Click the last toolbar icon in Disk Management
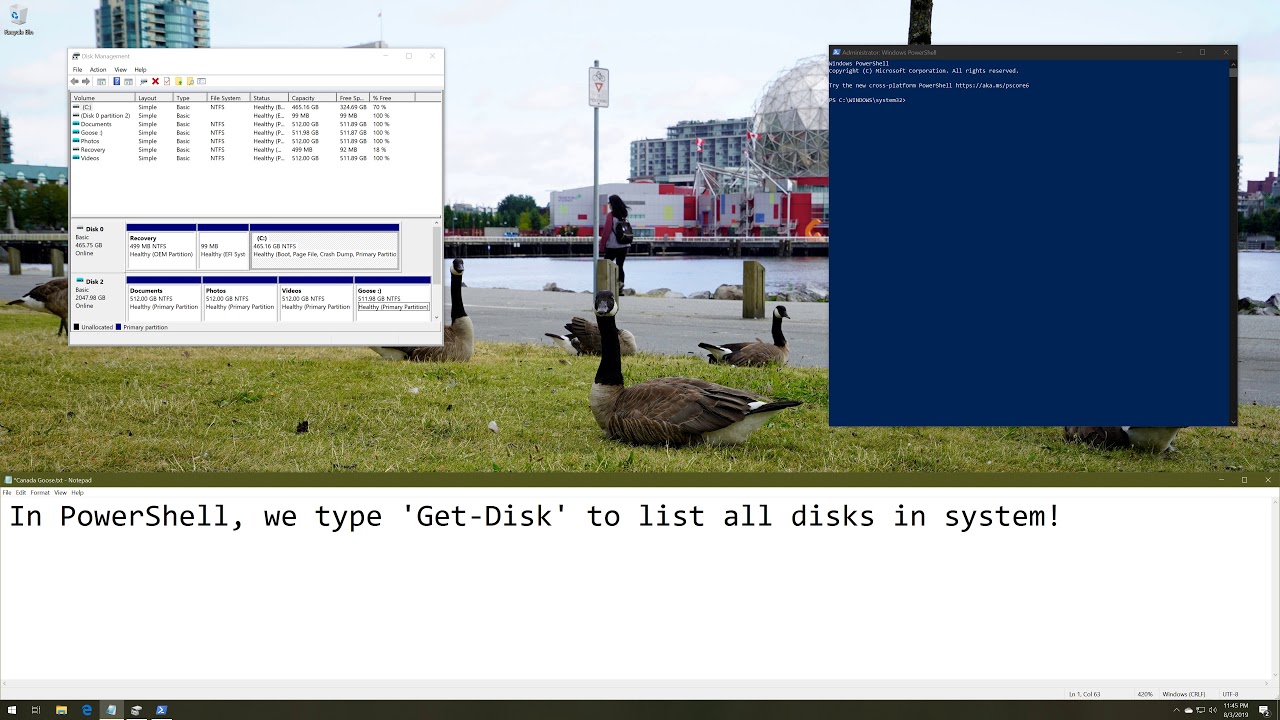This screenshot has width=1280, height=720. pyautogui.click(x=201, y=81)
